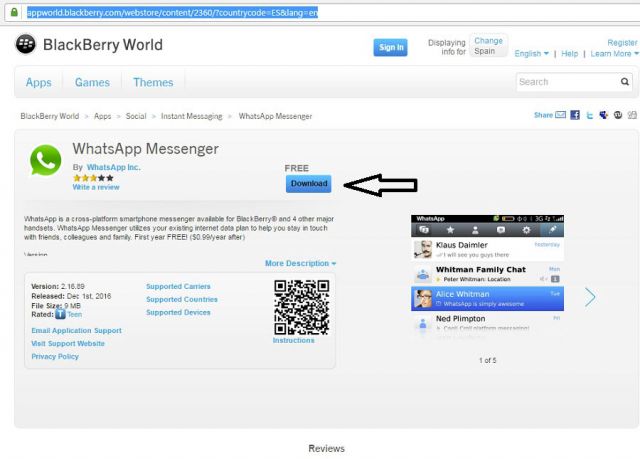Open the Themes tab
This screenshot has width=640, height=459.
[153, 82]
